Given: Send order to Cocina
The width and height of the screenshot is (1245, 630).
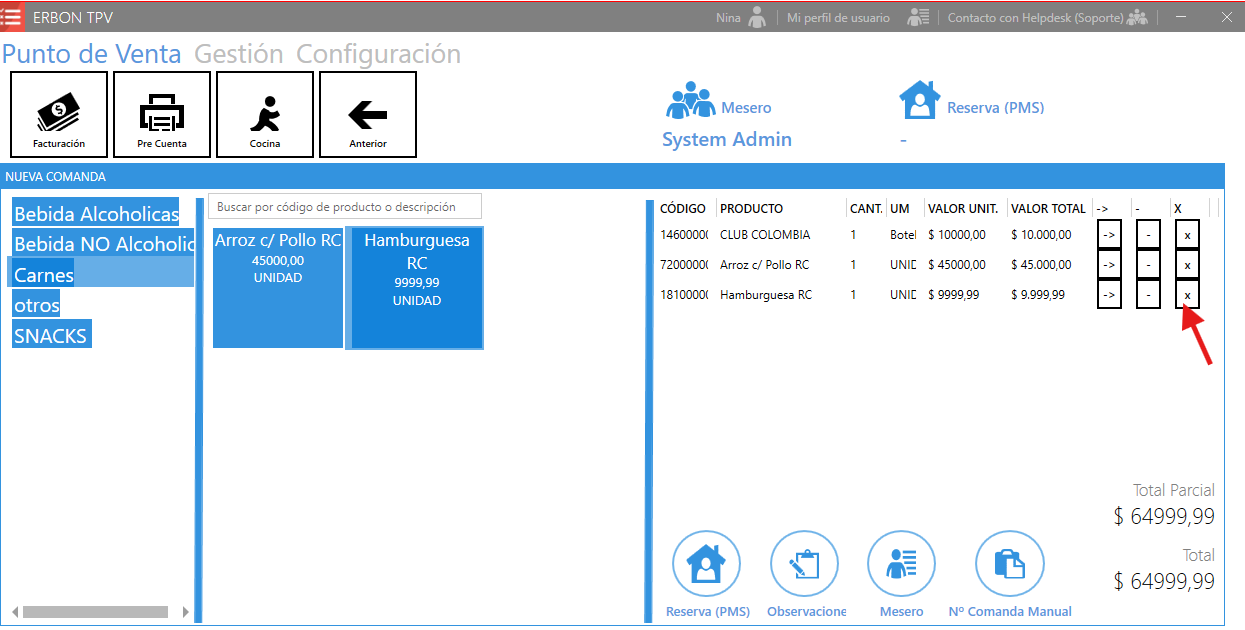Looking at the screenshot, I should [x=265, y=114].
